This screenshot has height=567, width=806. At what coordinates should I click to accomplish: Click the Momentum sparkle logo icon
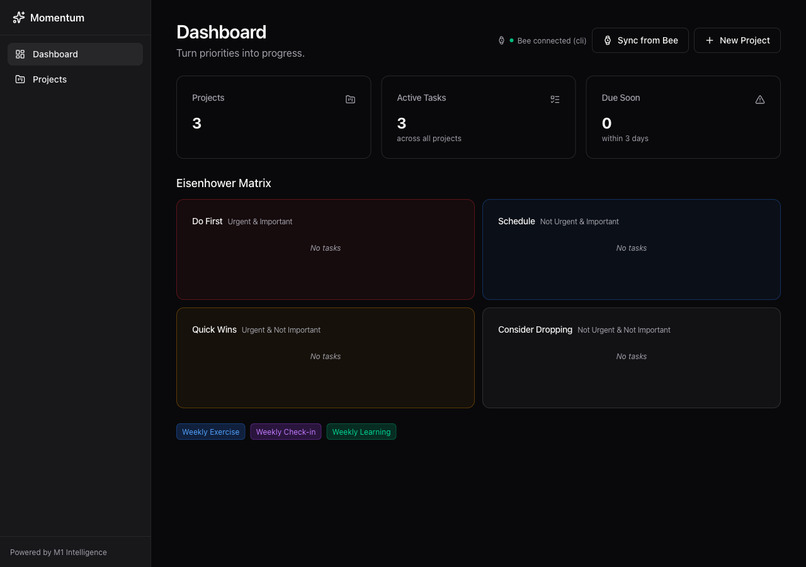click(19, 17)
